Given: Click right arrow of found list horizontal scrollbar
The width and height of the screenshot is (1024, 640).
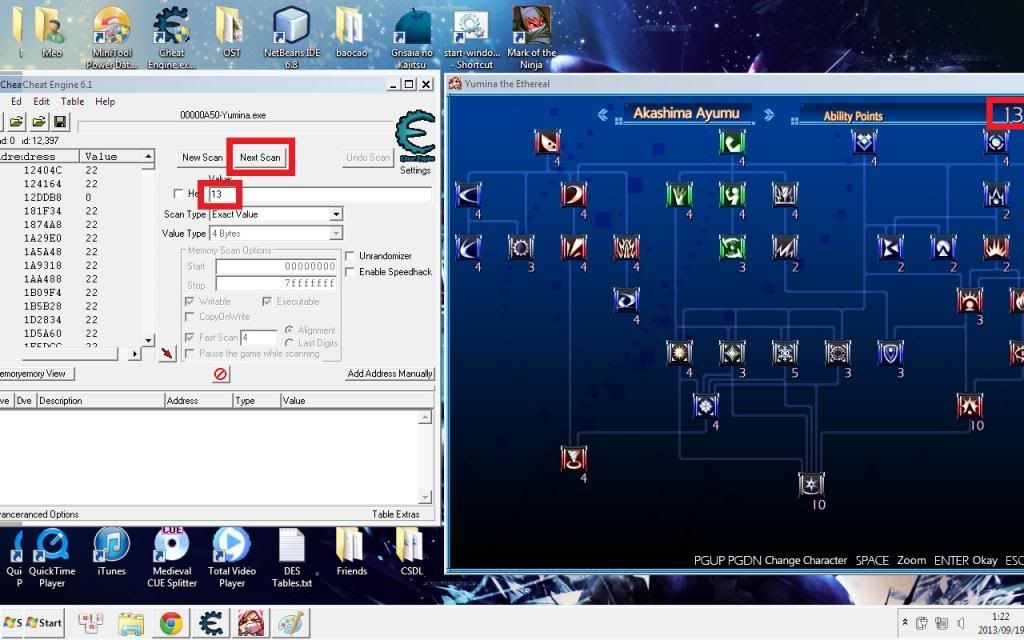Looking at the screenshot, I should [x=135, y=354].
